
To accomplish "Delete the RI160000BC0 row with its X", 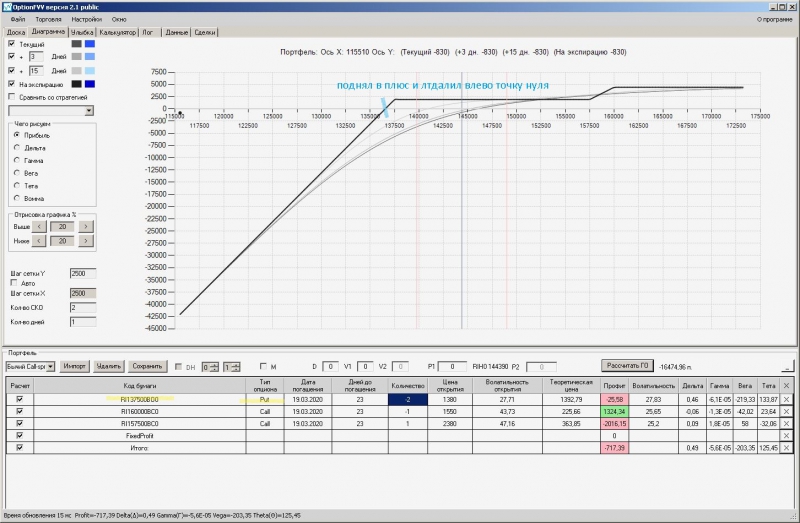I will 786,412.
